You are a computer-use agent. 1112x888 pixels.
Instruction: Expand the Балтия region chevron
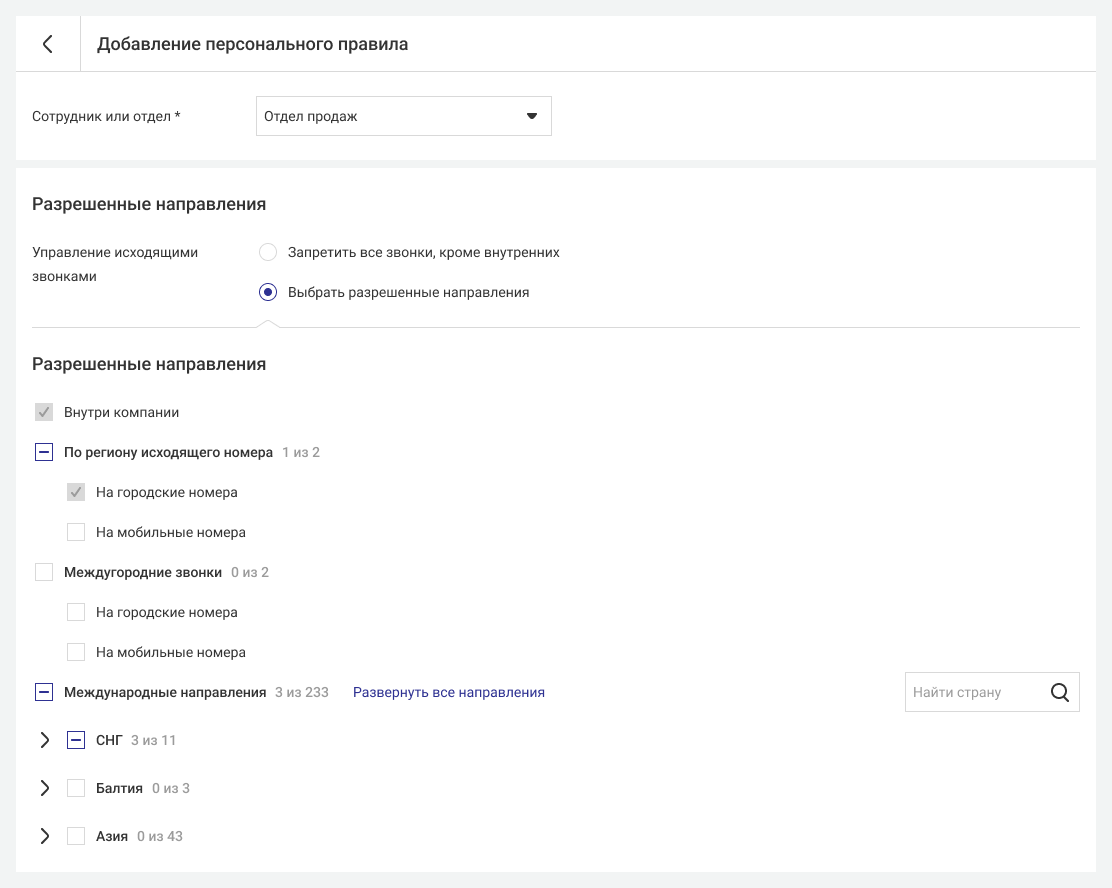click(x=44, y=788)
